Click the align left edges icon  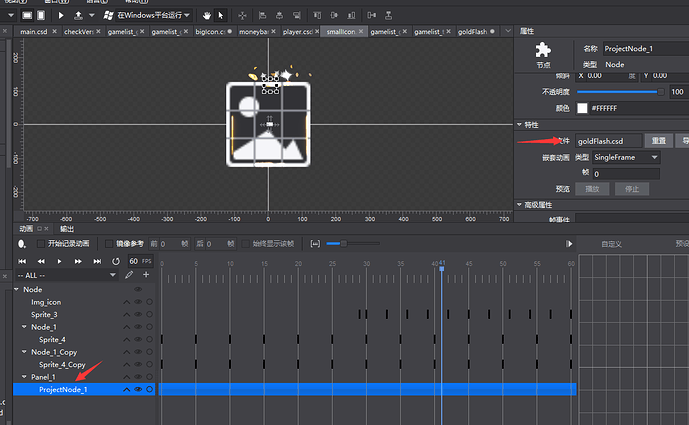(262, 15)
